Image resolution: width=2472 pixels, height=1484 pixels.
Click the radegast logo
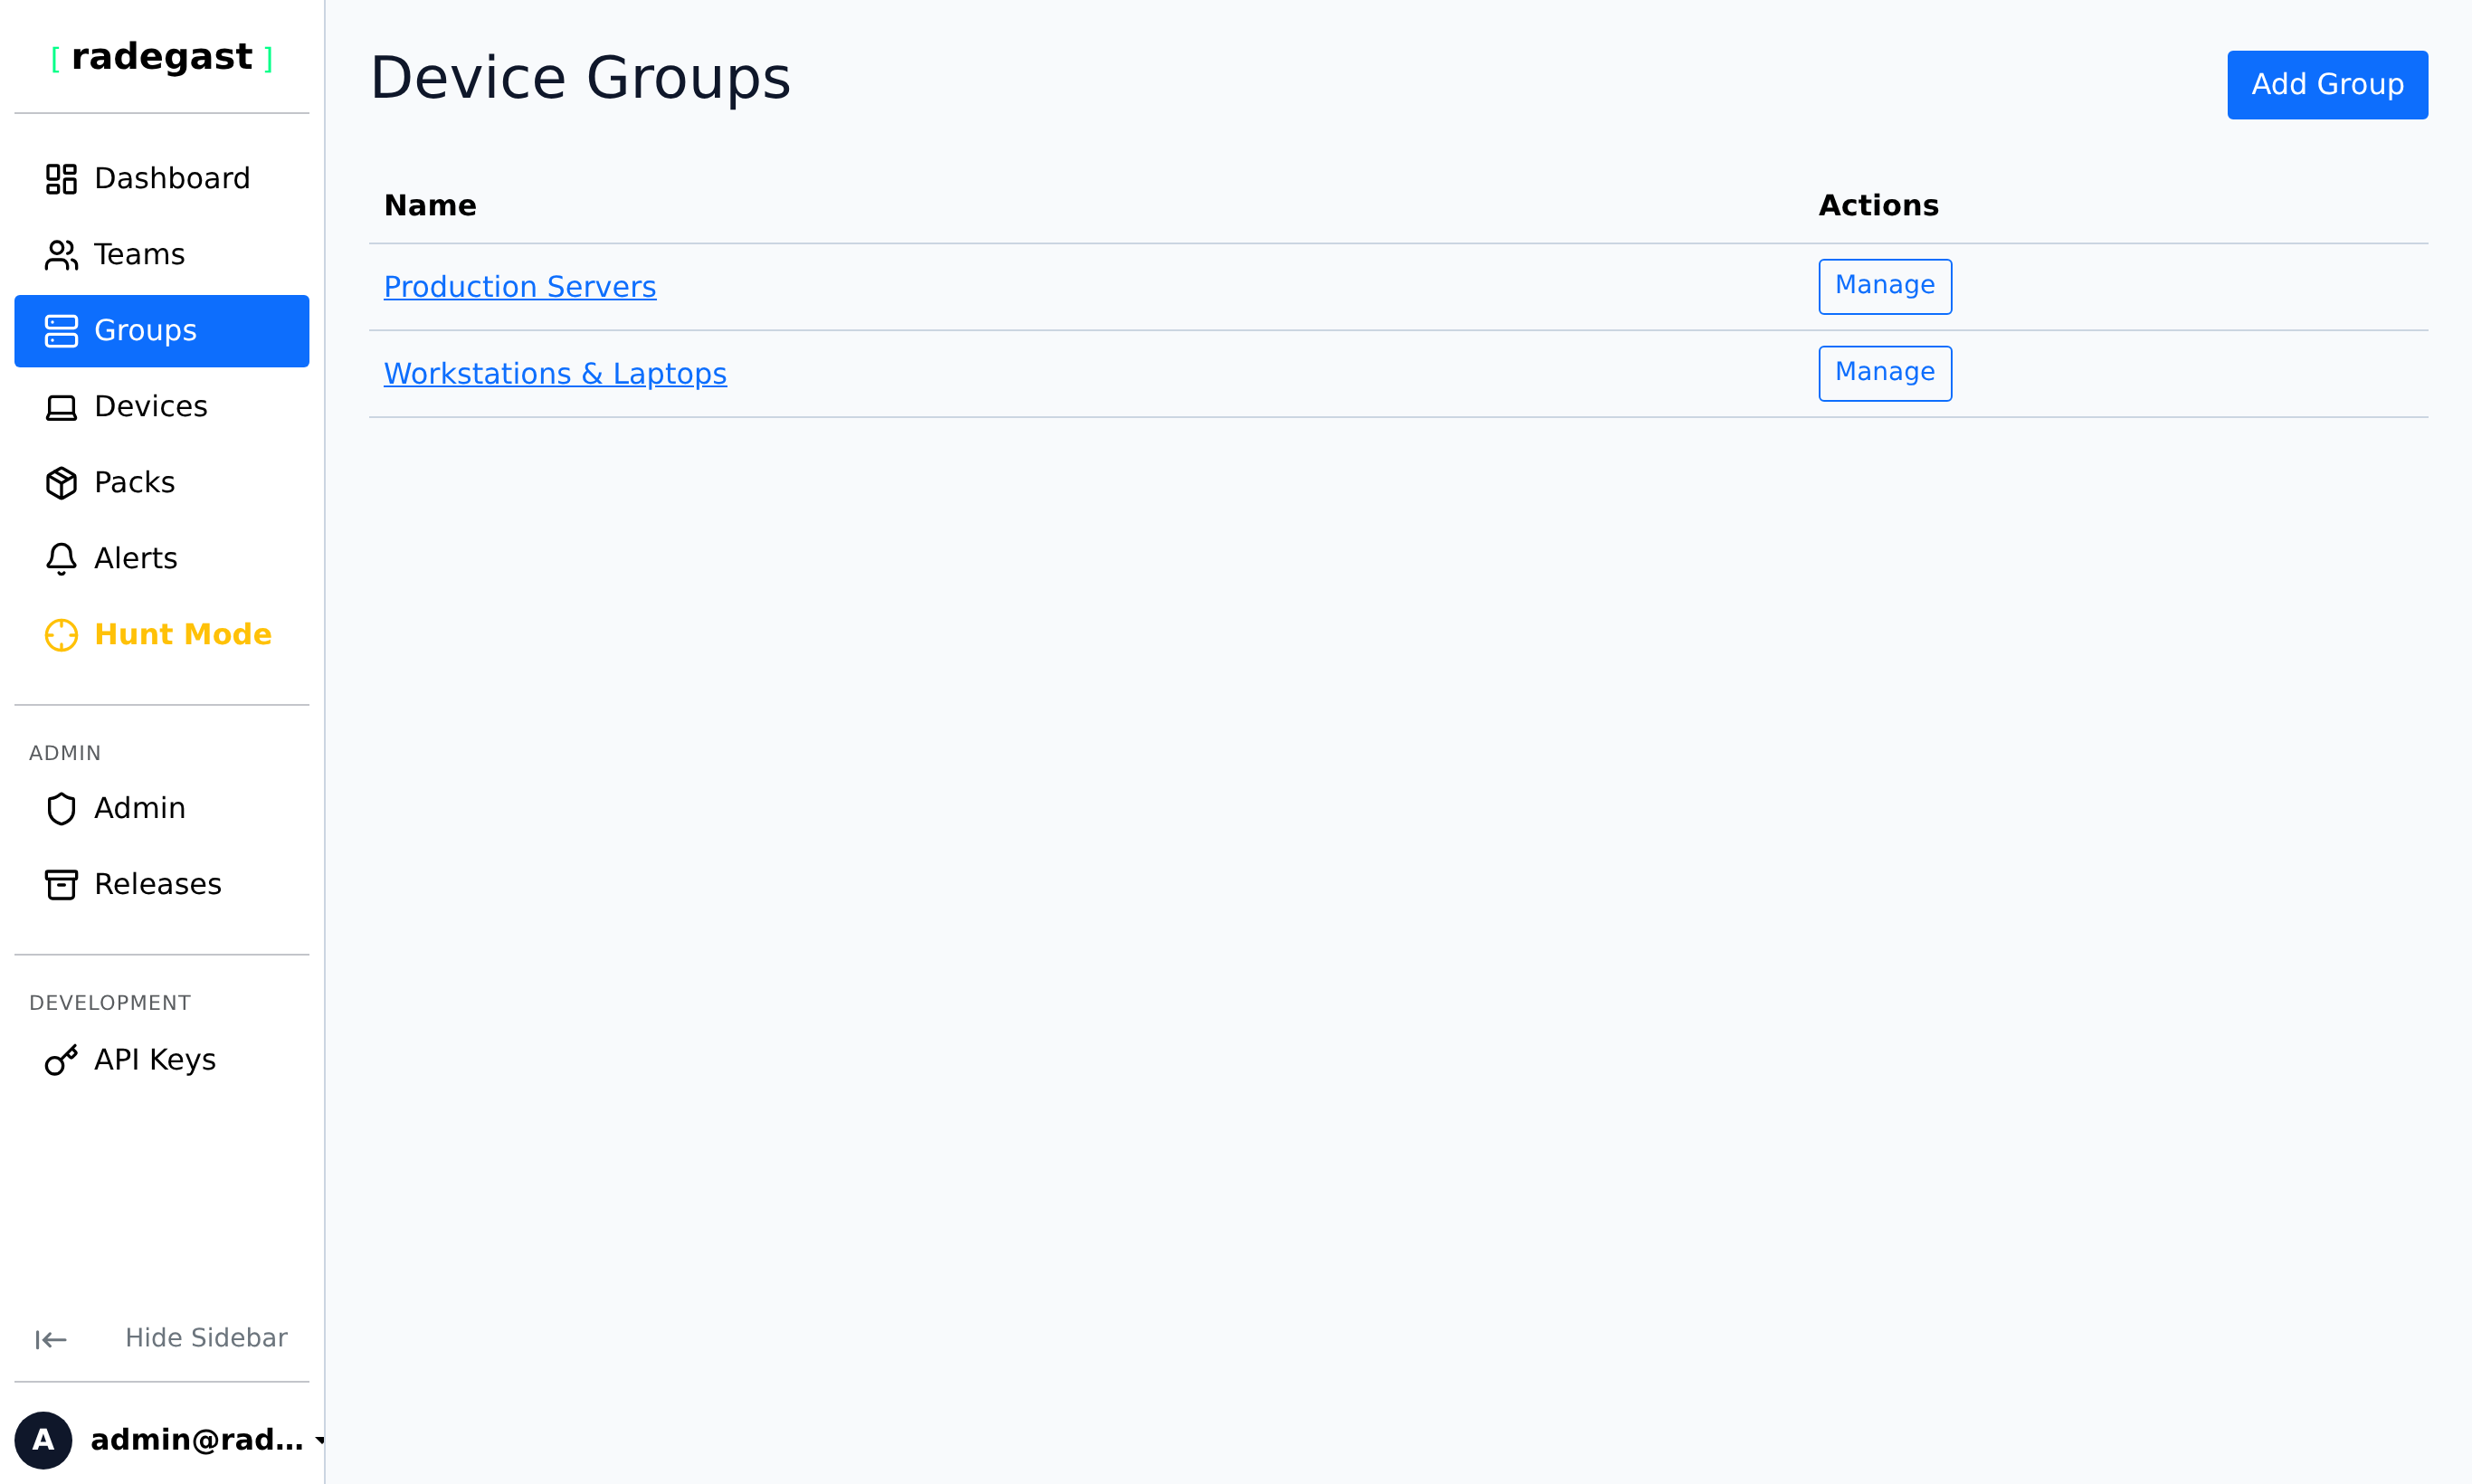pyautogui.click(x=162, y=57)
